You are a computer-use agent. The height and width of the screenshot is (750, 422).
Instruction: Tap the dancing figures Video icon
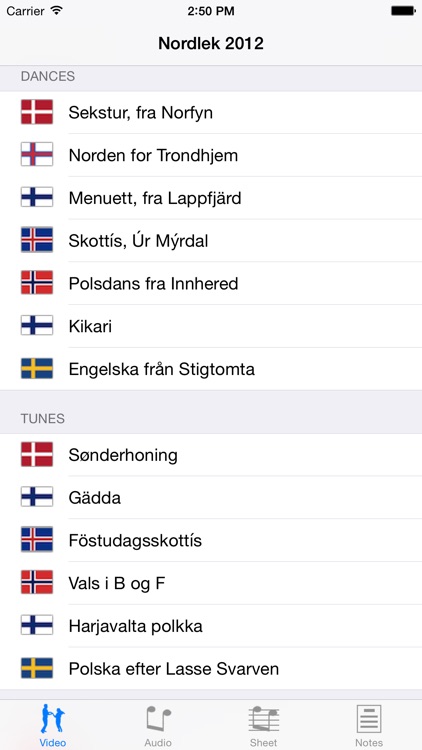point(53,718)
